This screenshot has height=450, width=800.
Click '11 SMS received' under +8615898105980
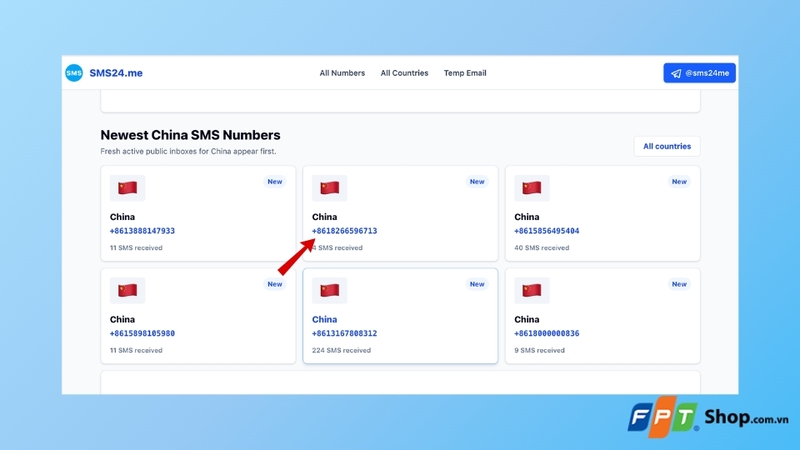pos(136,351)
